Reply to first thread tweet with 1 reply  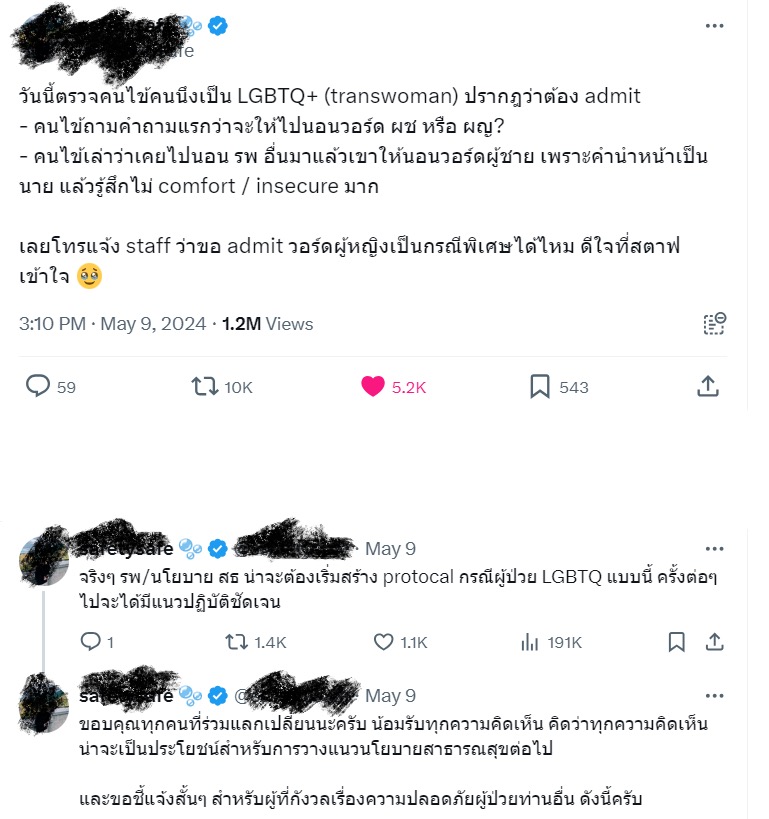(90, 641)
